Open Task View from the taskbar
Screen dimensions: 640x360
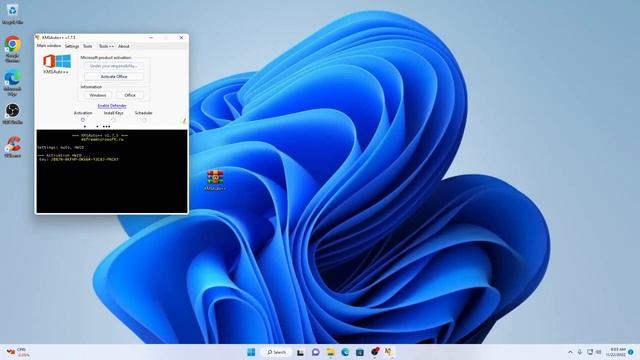(300, 352)
